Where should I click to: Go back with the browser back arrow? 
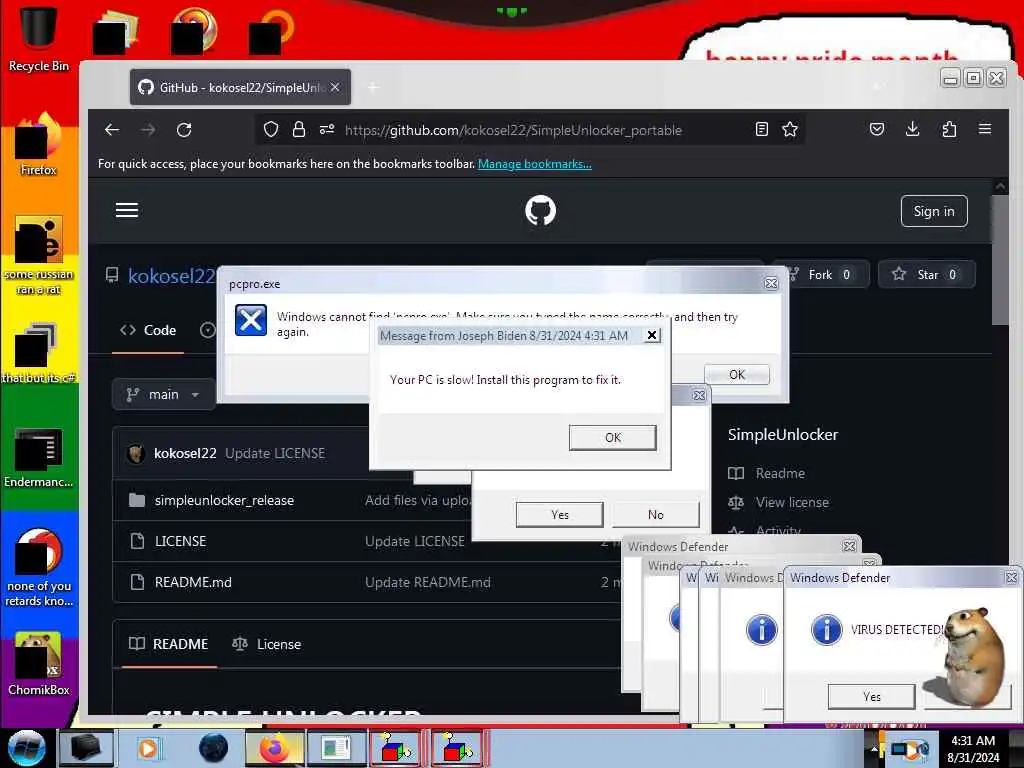pyautogui.click(x=112, y=130)
